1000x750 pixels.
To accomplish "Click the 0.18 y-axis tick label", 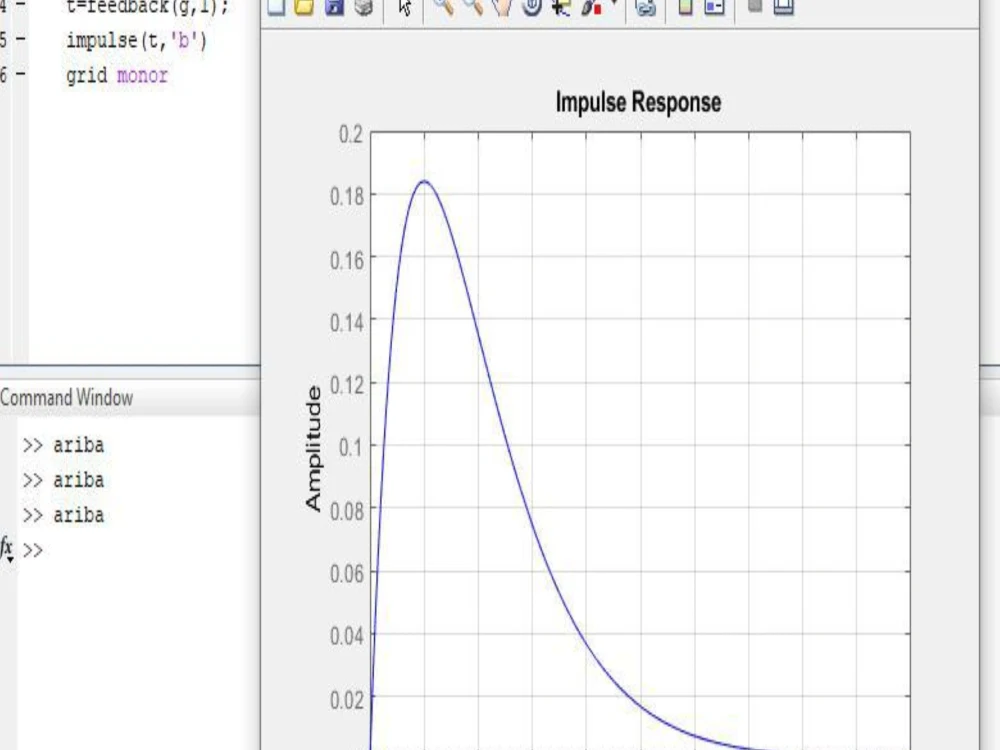I will pyautogui.click(x=347, y=196).
